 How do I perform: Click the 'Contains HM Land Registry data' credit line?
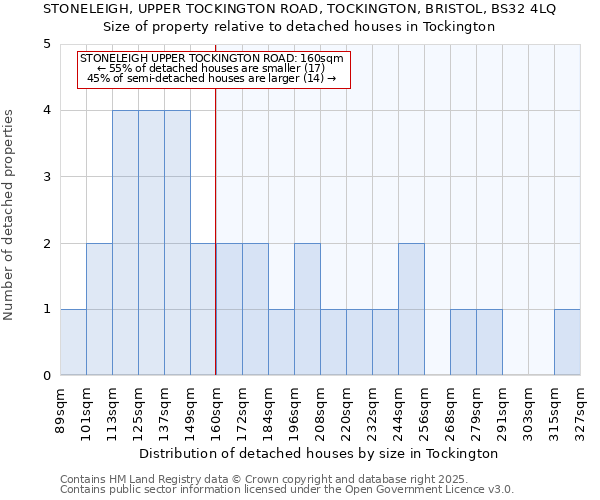[264, 479]
